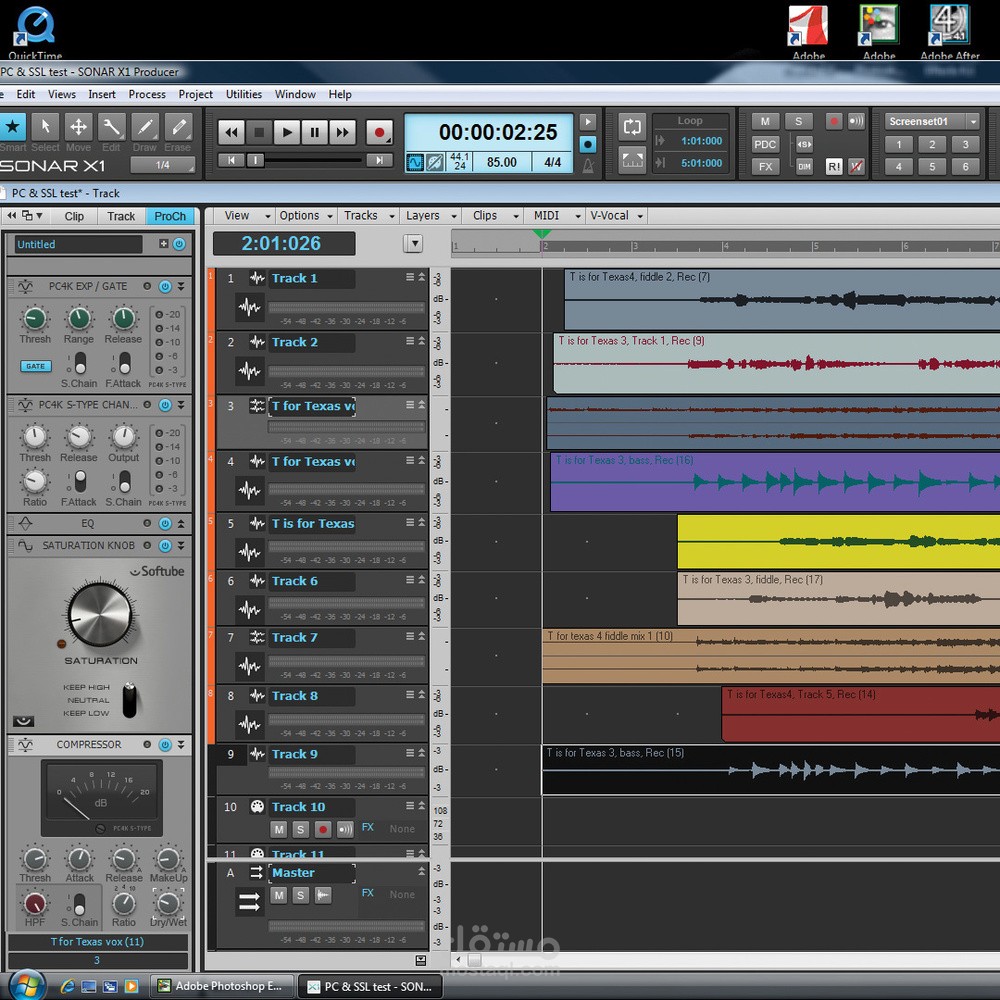Toggle power on the EQ module

165,524
